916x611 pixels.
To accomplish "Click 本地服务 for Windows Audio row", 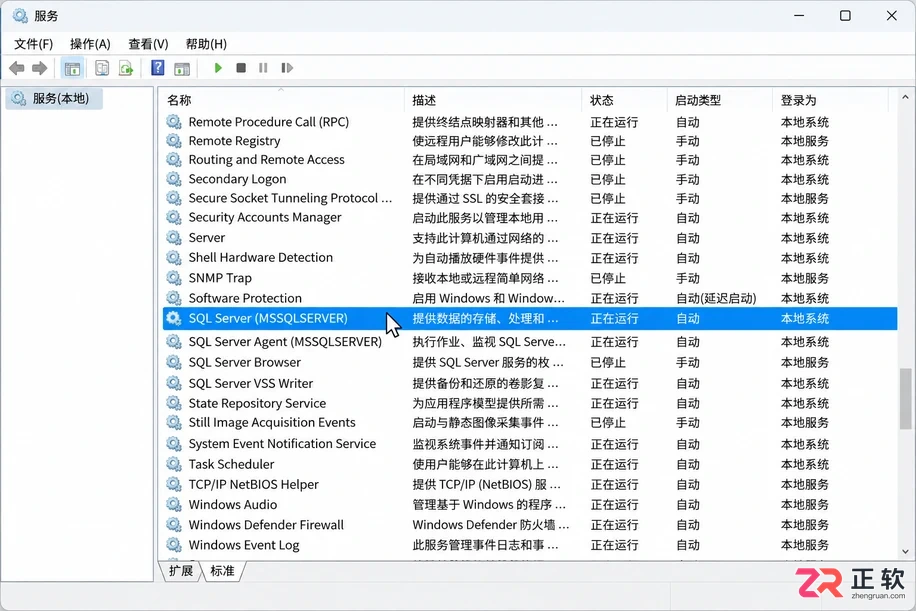I will [x=804, y=505].
